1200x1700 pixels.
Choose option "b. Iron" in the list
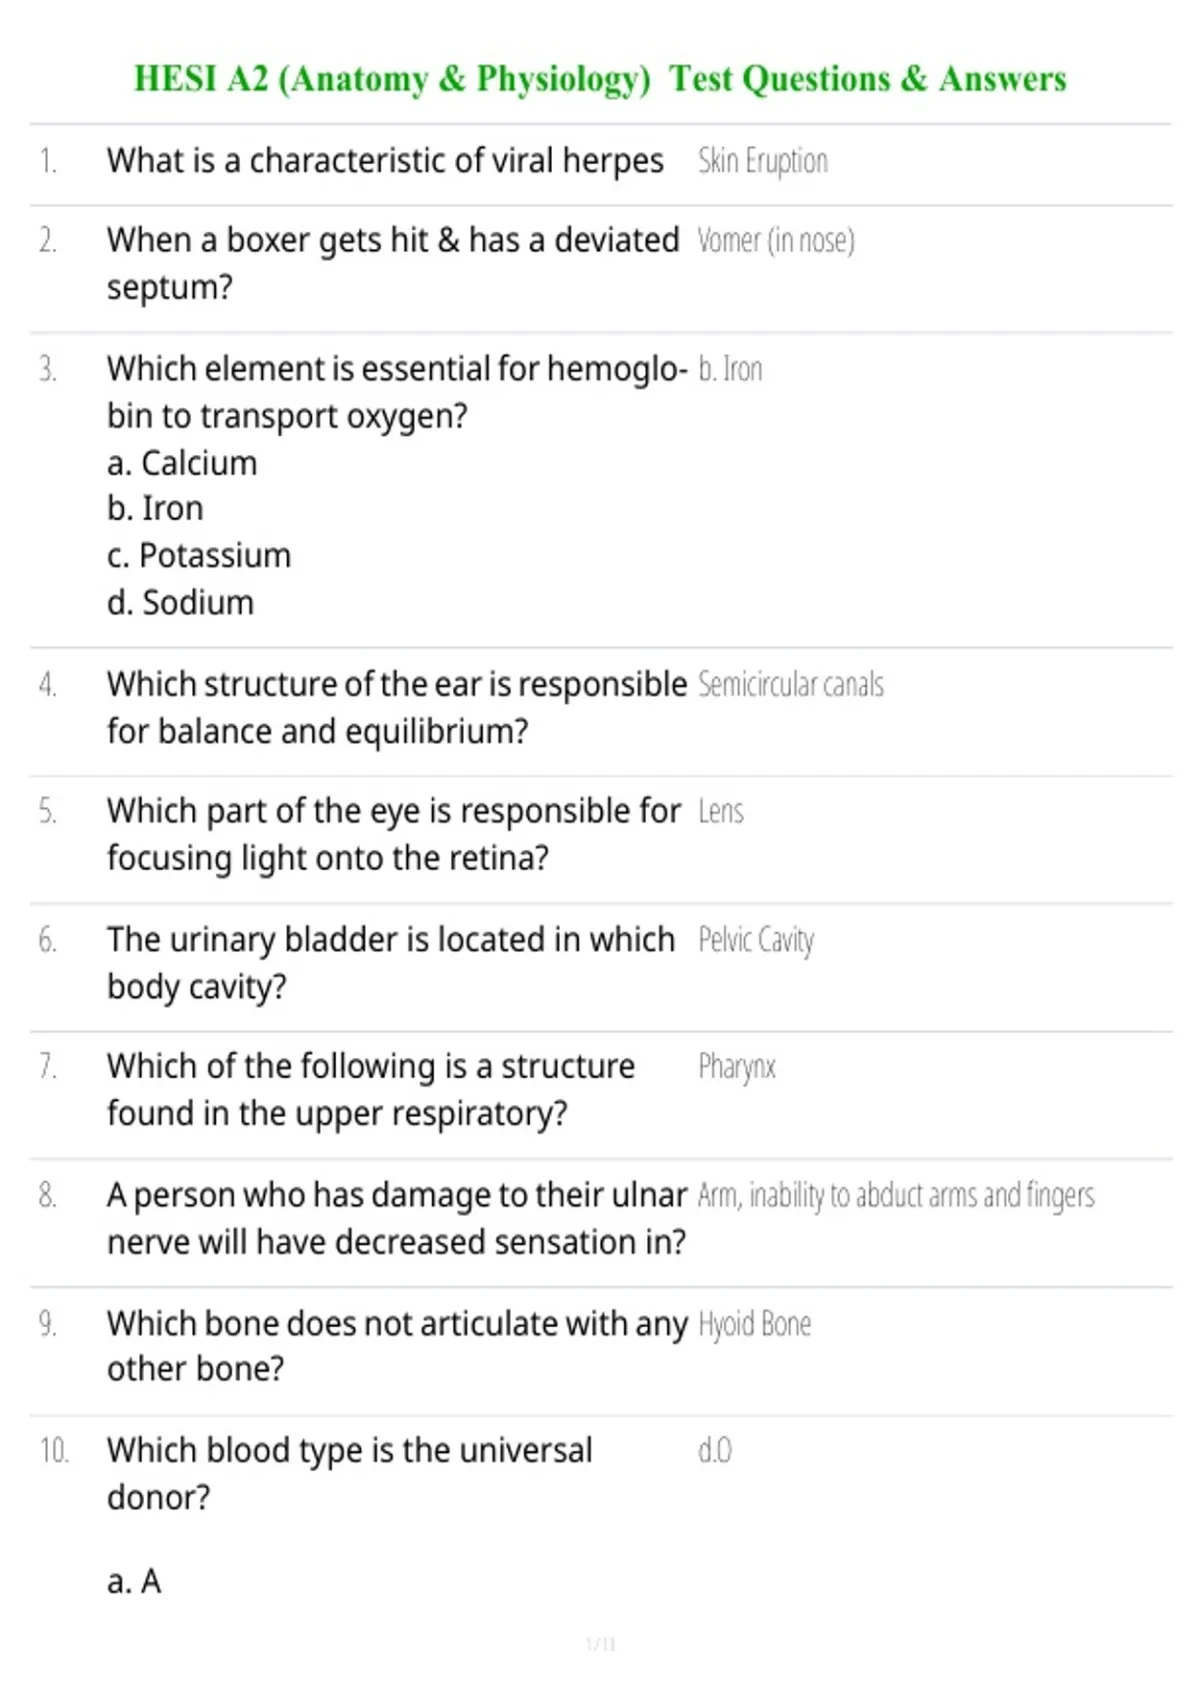pos(155,509)
